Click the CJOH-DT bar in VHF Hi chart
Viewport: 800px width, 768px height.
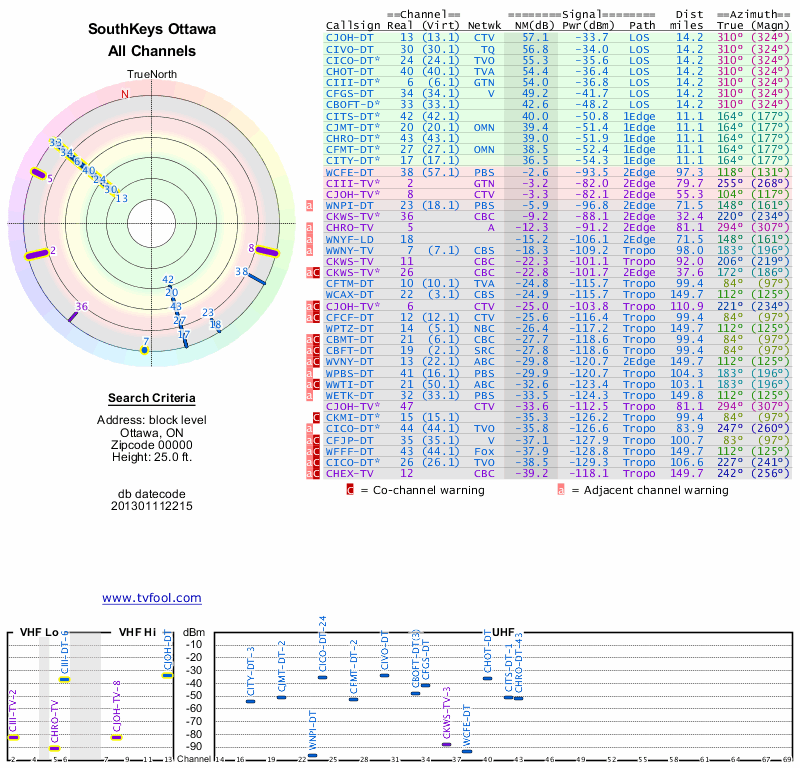tap(168, 675)
